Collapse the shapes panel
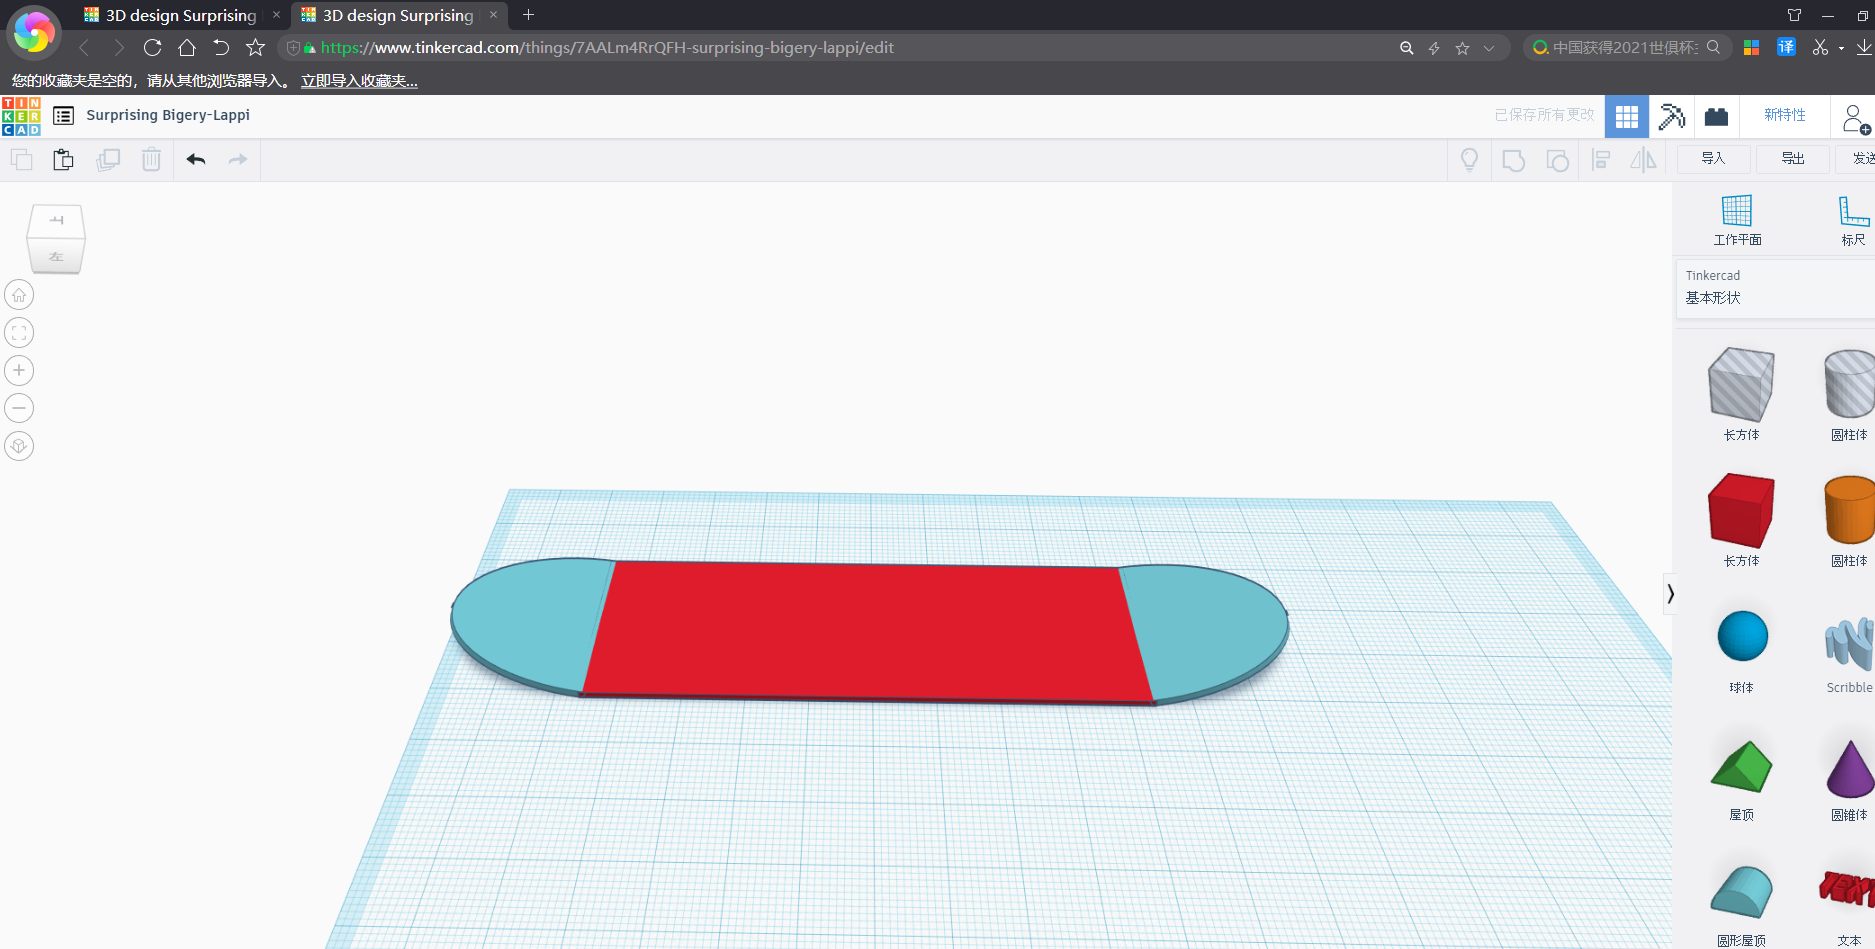This screenshot has height=949, width=1875. pos(1669,594)
